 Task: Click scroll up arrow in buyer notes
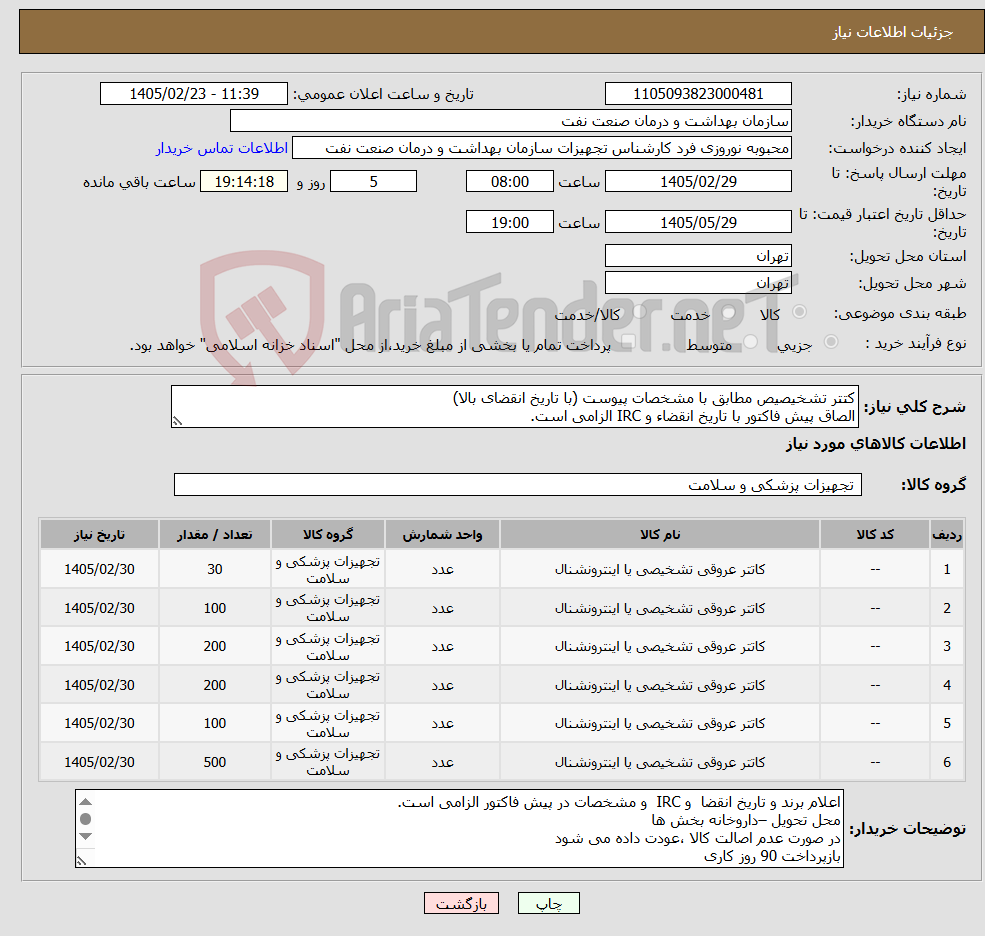(x=86, y=802)
